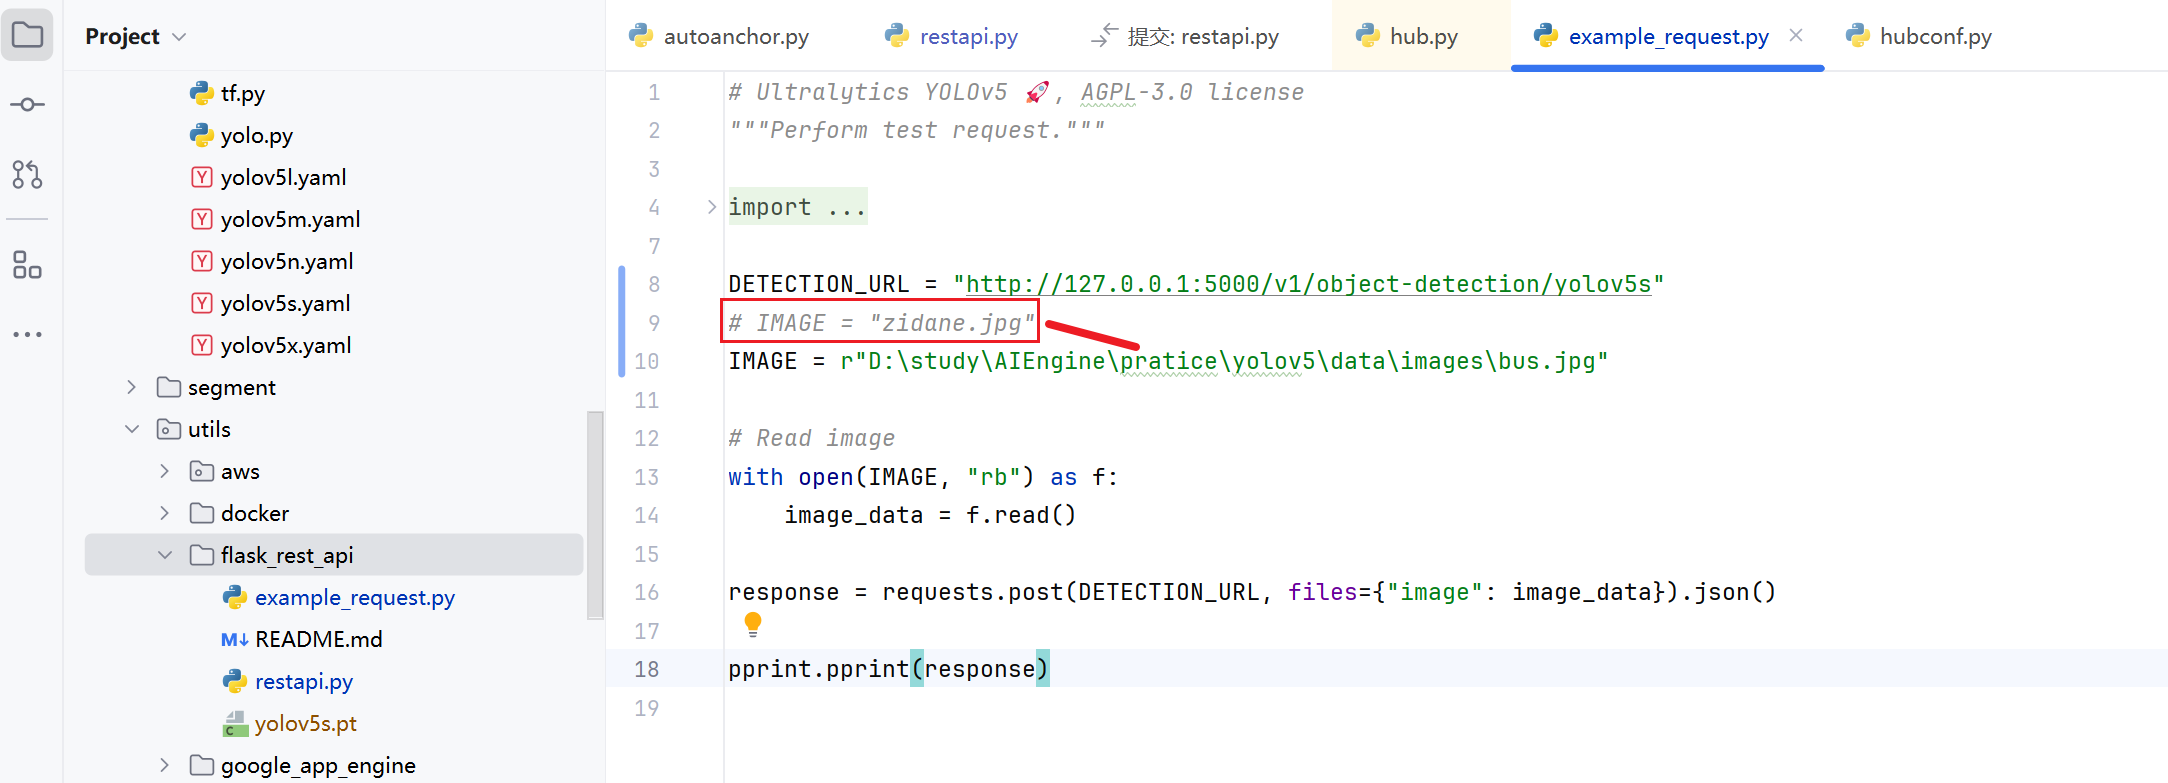Click the README.md markdown file icon
This screenshot has width=2168, height=783.
pyautogui.click(x=235, y=639)
